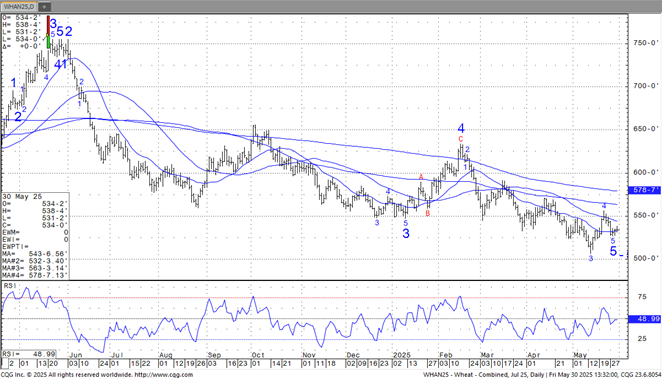Select the May label on time axis

(x=580, y=355)
